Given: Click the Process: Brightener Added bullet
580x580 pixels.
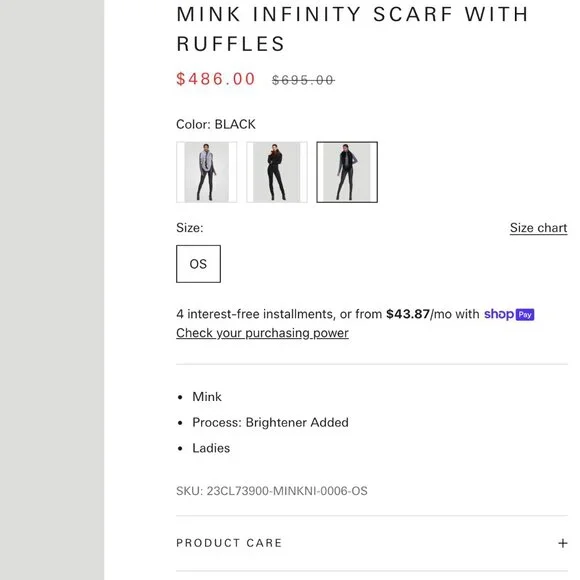Looking at the screenshot, I should pos(270,422).
